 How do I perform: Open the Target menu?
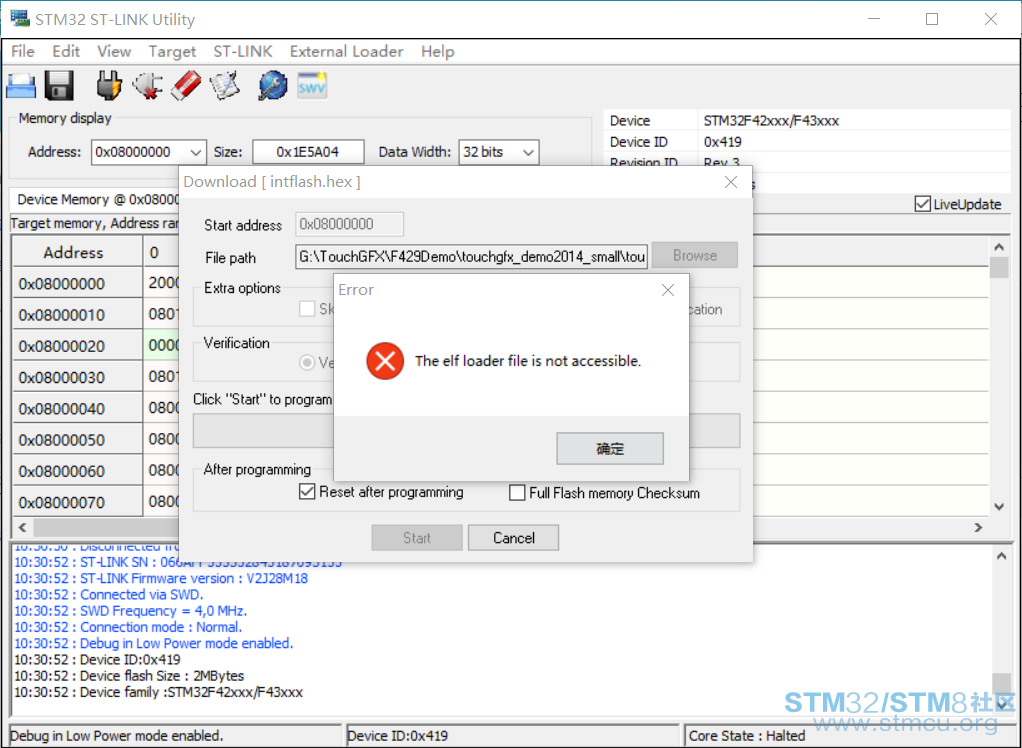point(172,51)
